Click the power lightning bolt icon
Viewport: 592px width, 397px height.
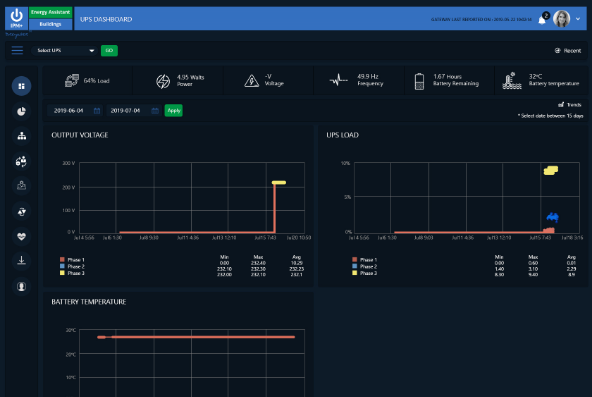click(x=163, y=81)
